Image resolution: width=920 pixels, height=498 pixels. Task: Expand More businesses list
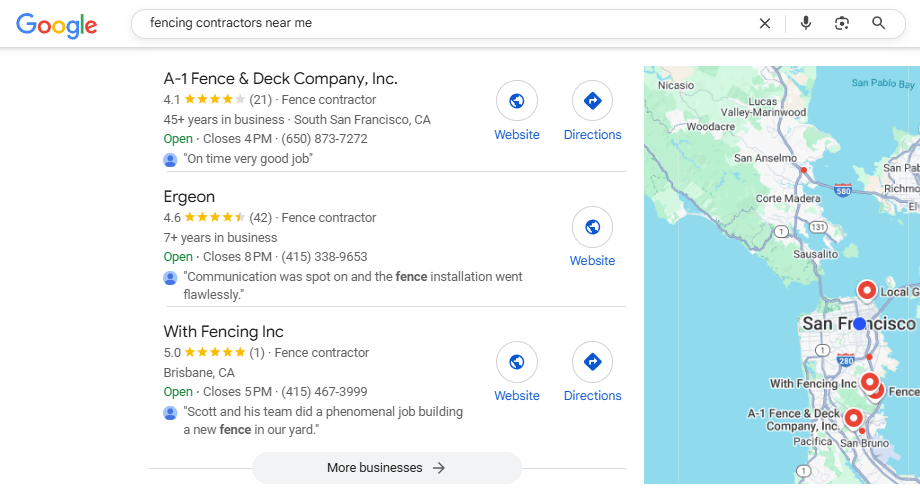coord(386,468)
